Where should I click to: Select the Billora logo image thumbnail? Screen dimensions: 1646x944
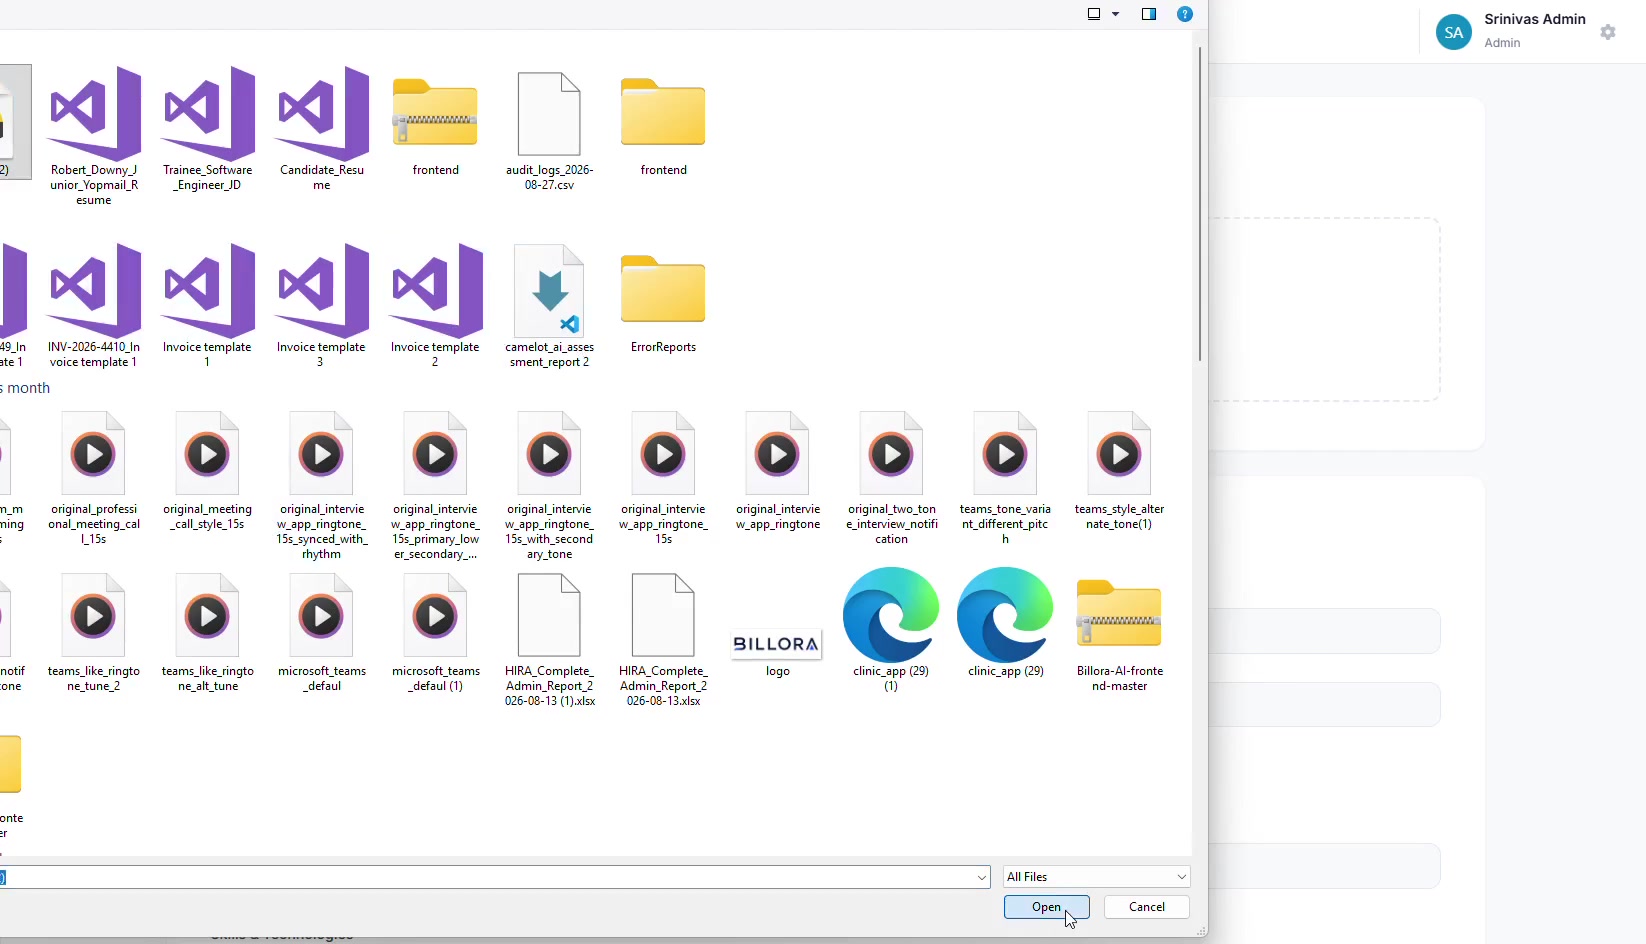pos(777,644)
